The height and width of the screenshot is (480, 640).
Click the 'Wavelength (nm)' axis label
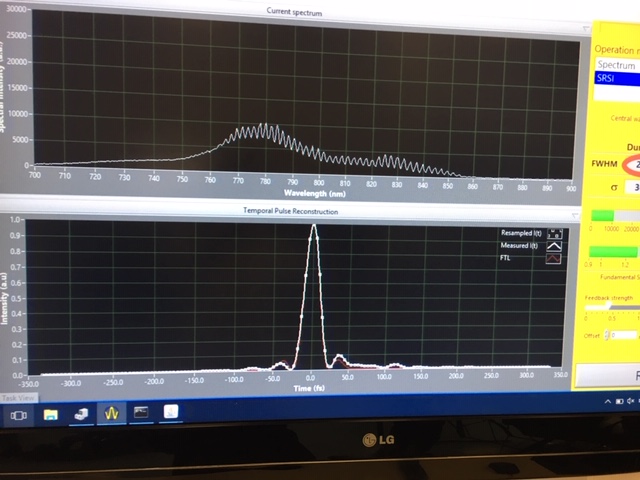pyautogui.click(x=315, y=193)
